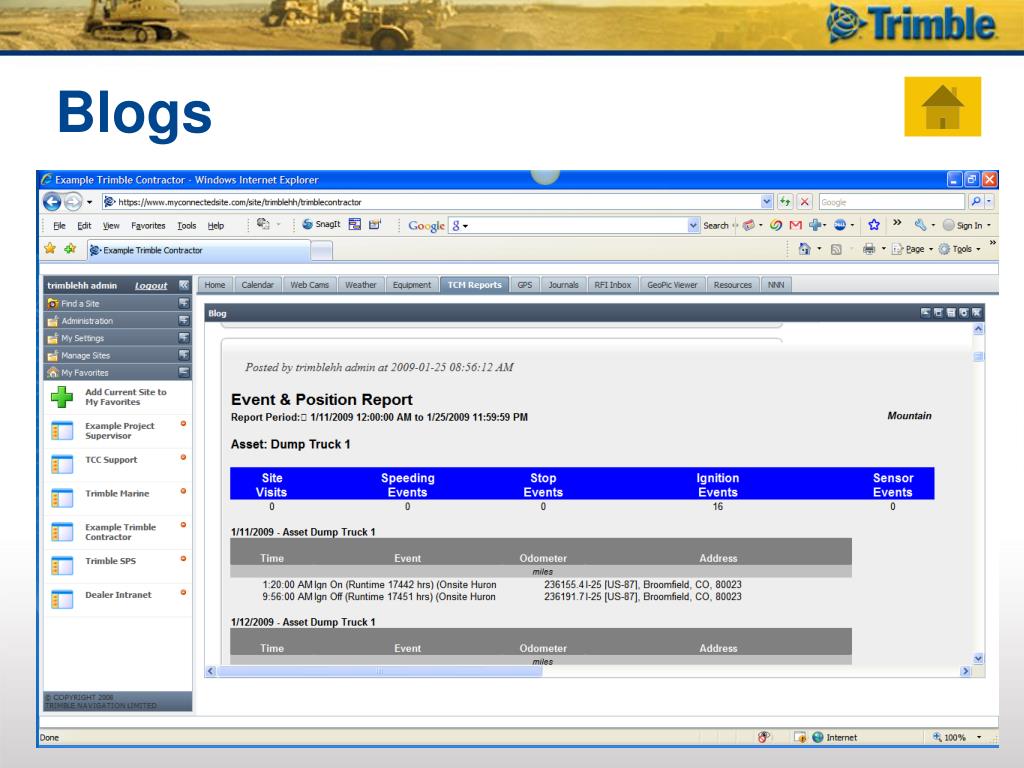Switch to the Calendar tab
Viewport: 1024px width, 768px height.
pyautogui.click(x=257, y=285)
